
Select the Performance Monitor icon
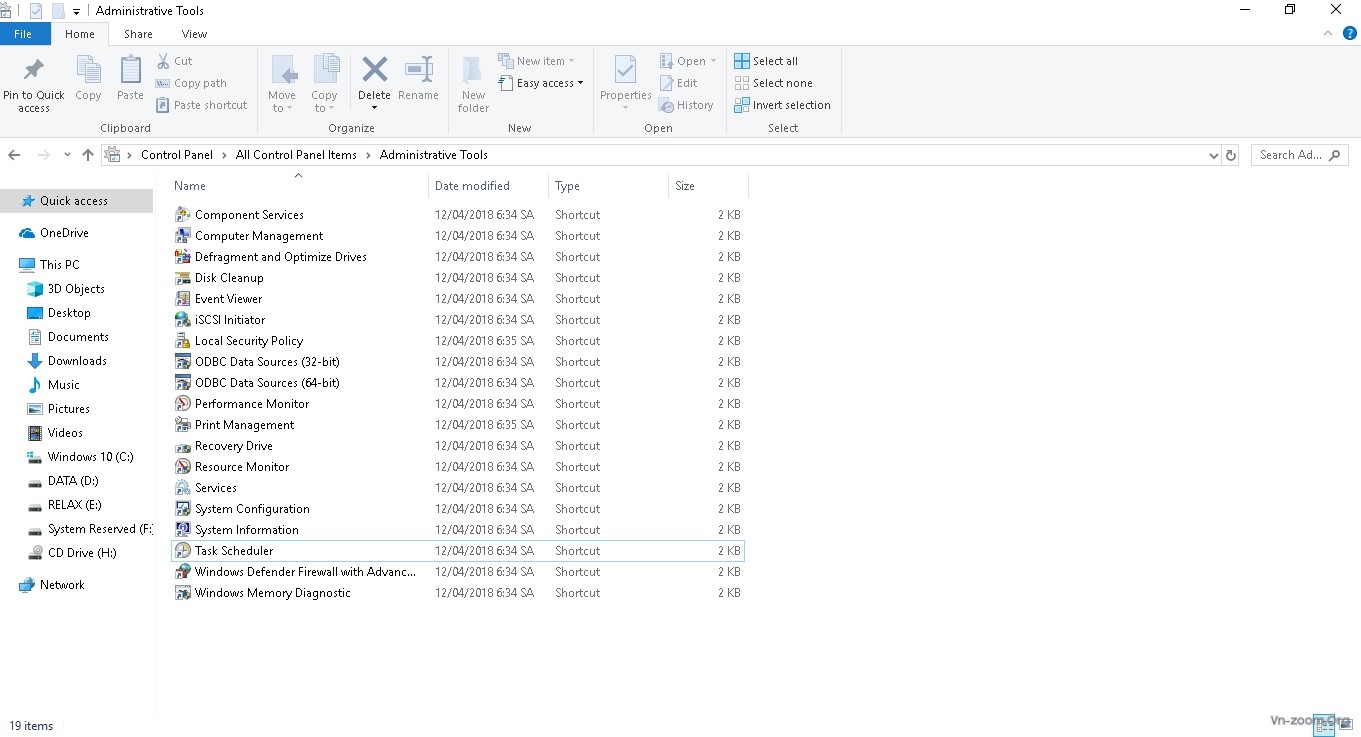click(x=182, y=404)
